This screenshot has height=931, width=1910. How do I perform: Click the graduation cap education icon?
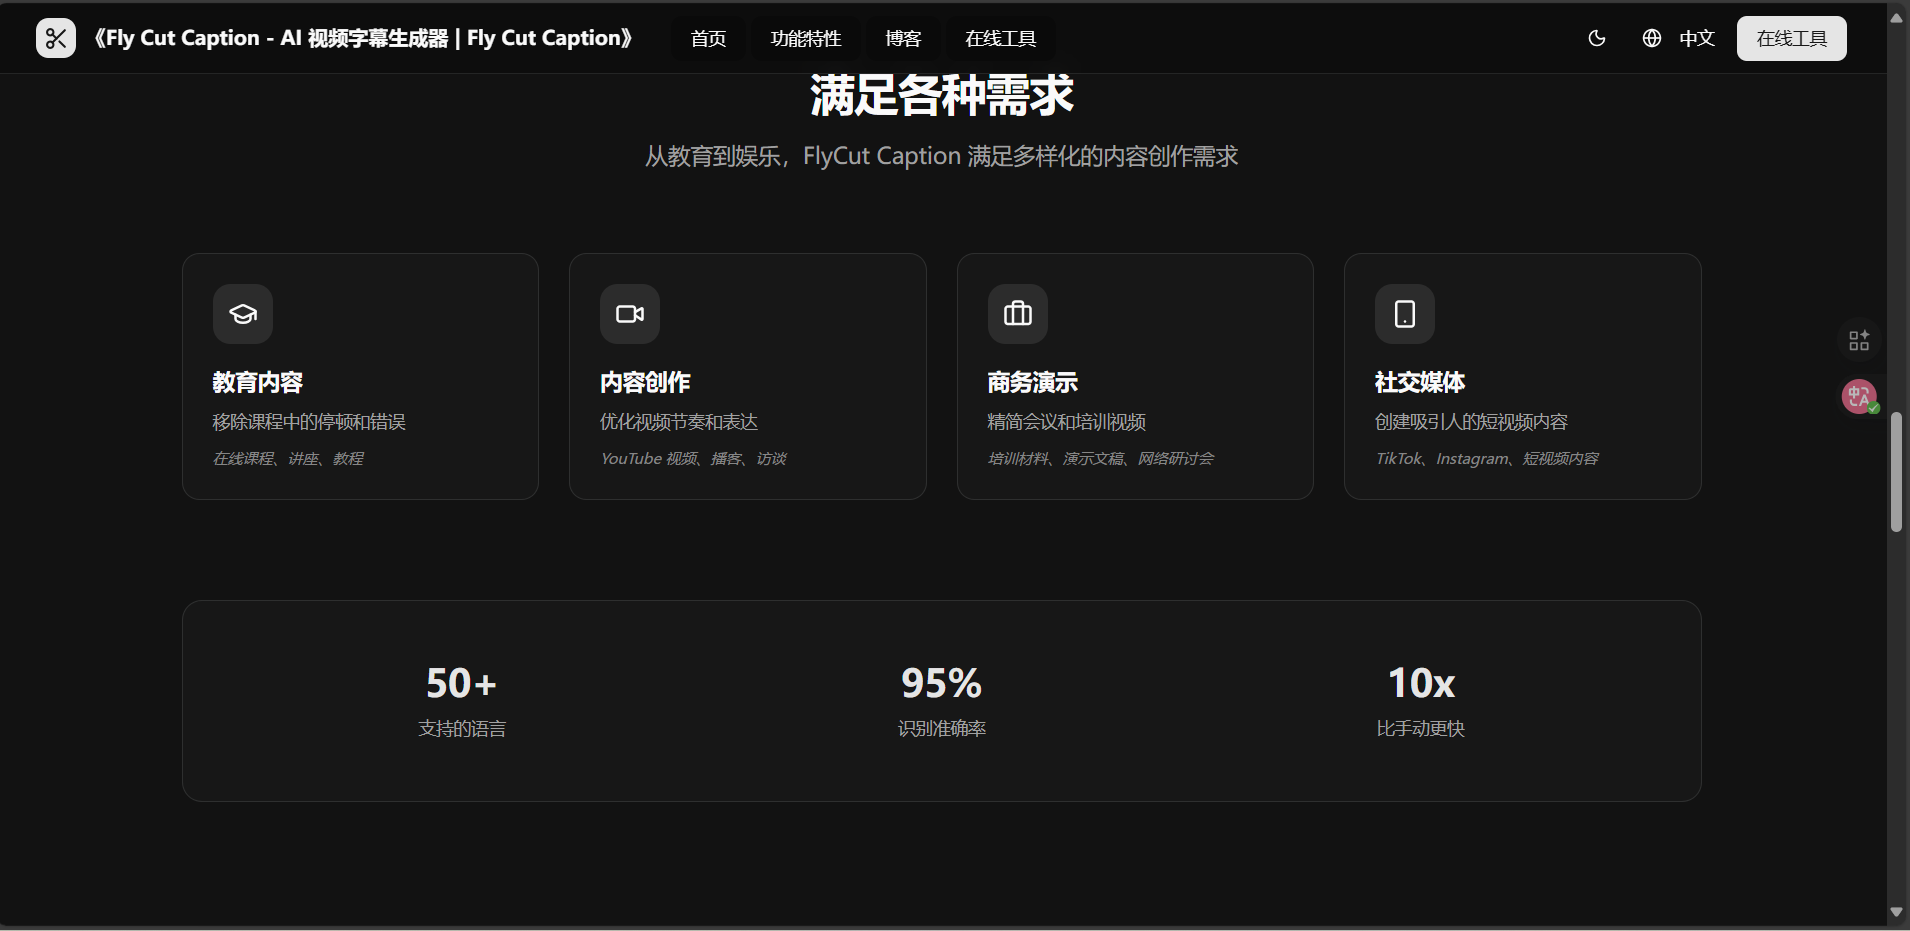click(x=243, y=314)
